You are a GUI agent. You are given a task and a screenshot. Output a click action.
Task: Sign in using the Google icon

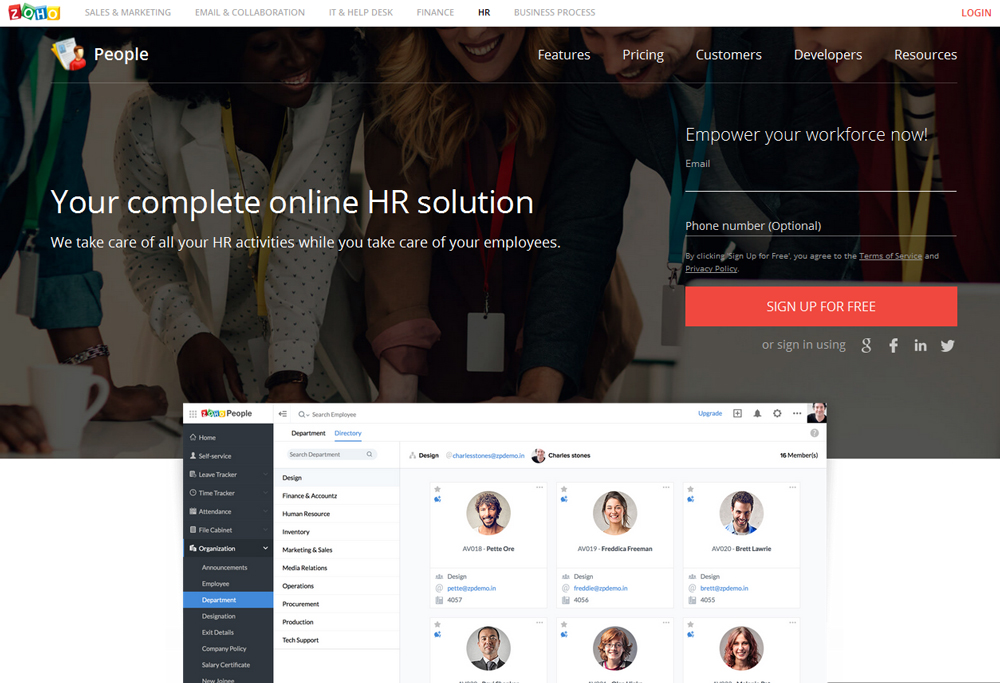click(x=866, y=346)
